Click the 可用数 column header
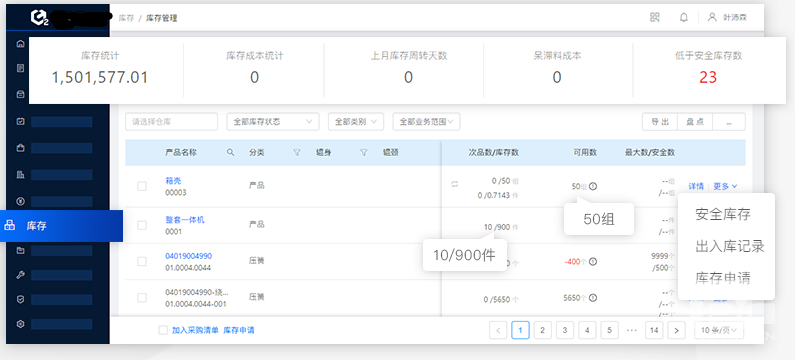Viewport: 795px width, 360px height. [x=585, y=152]
